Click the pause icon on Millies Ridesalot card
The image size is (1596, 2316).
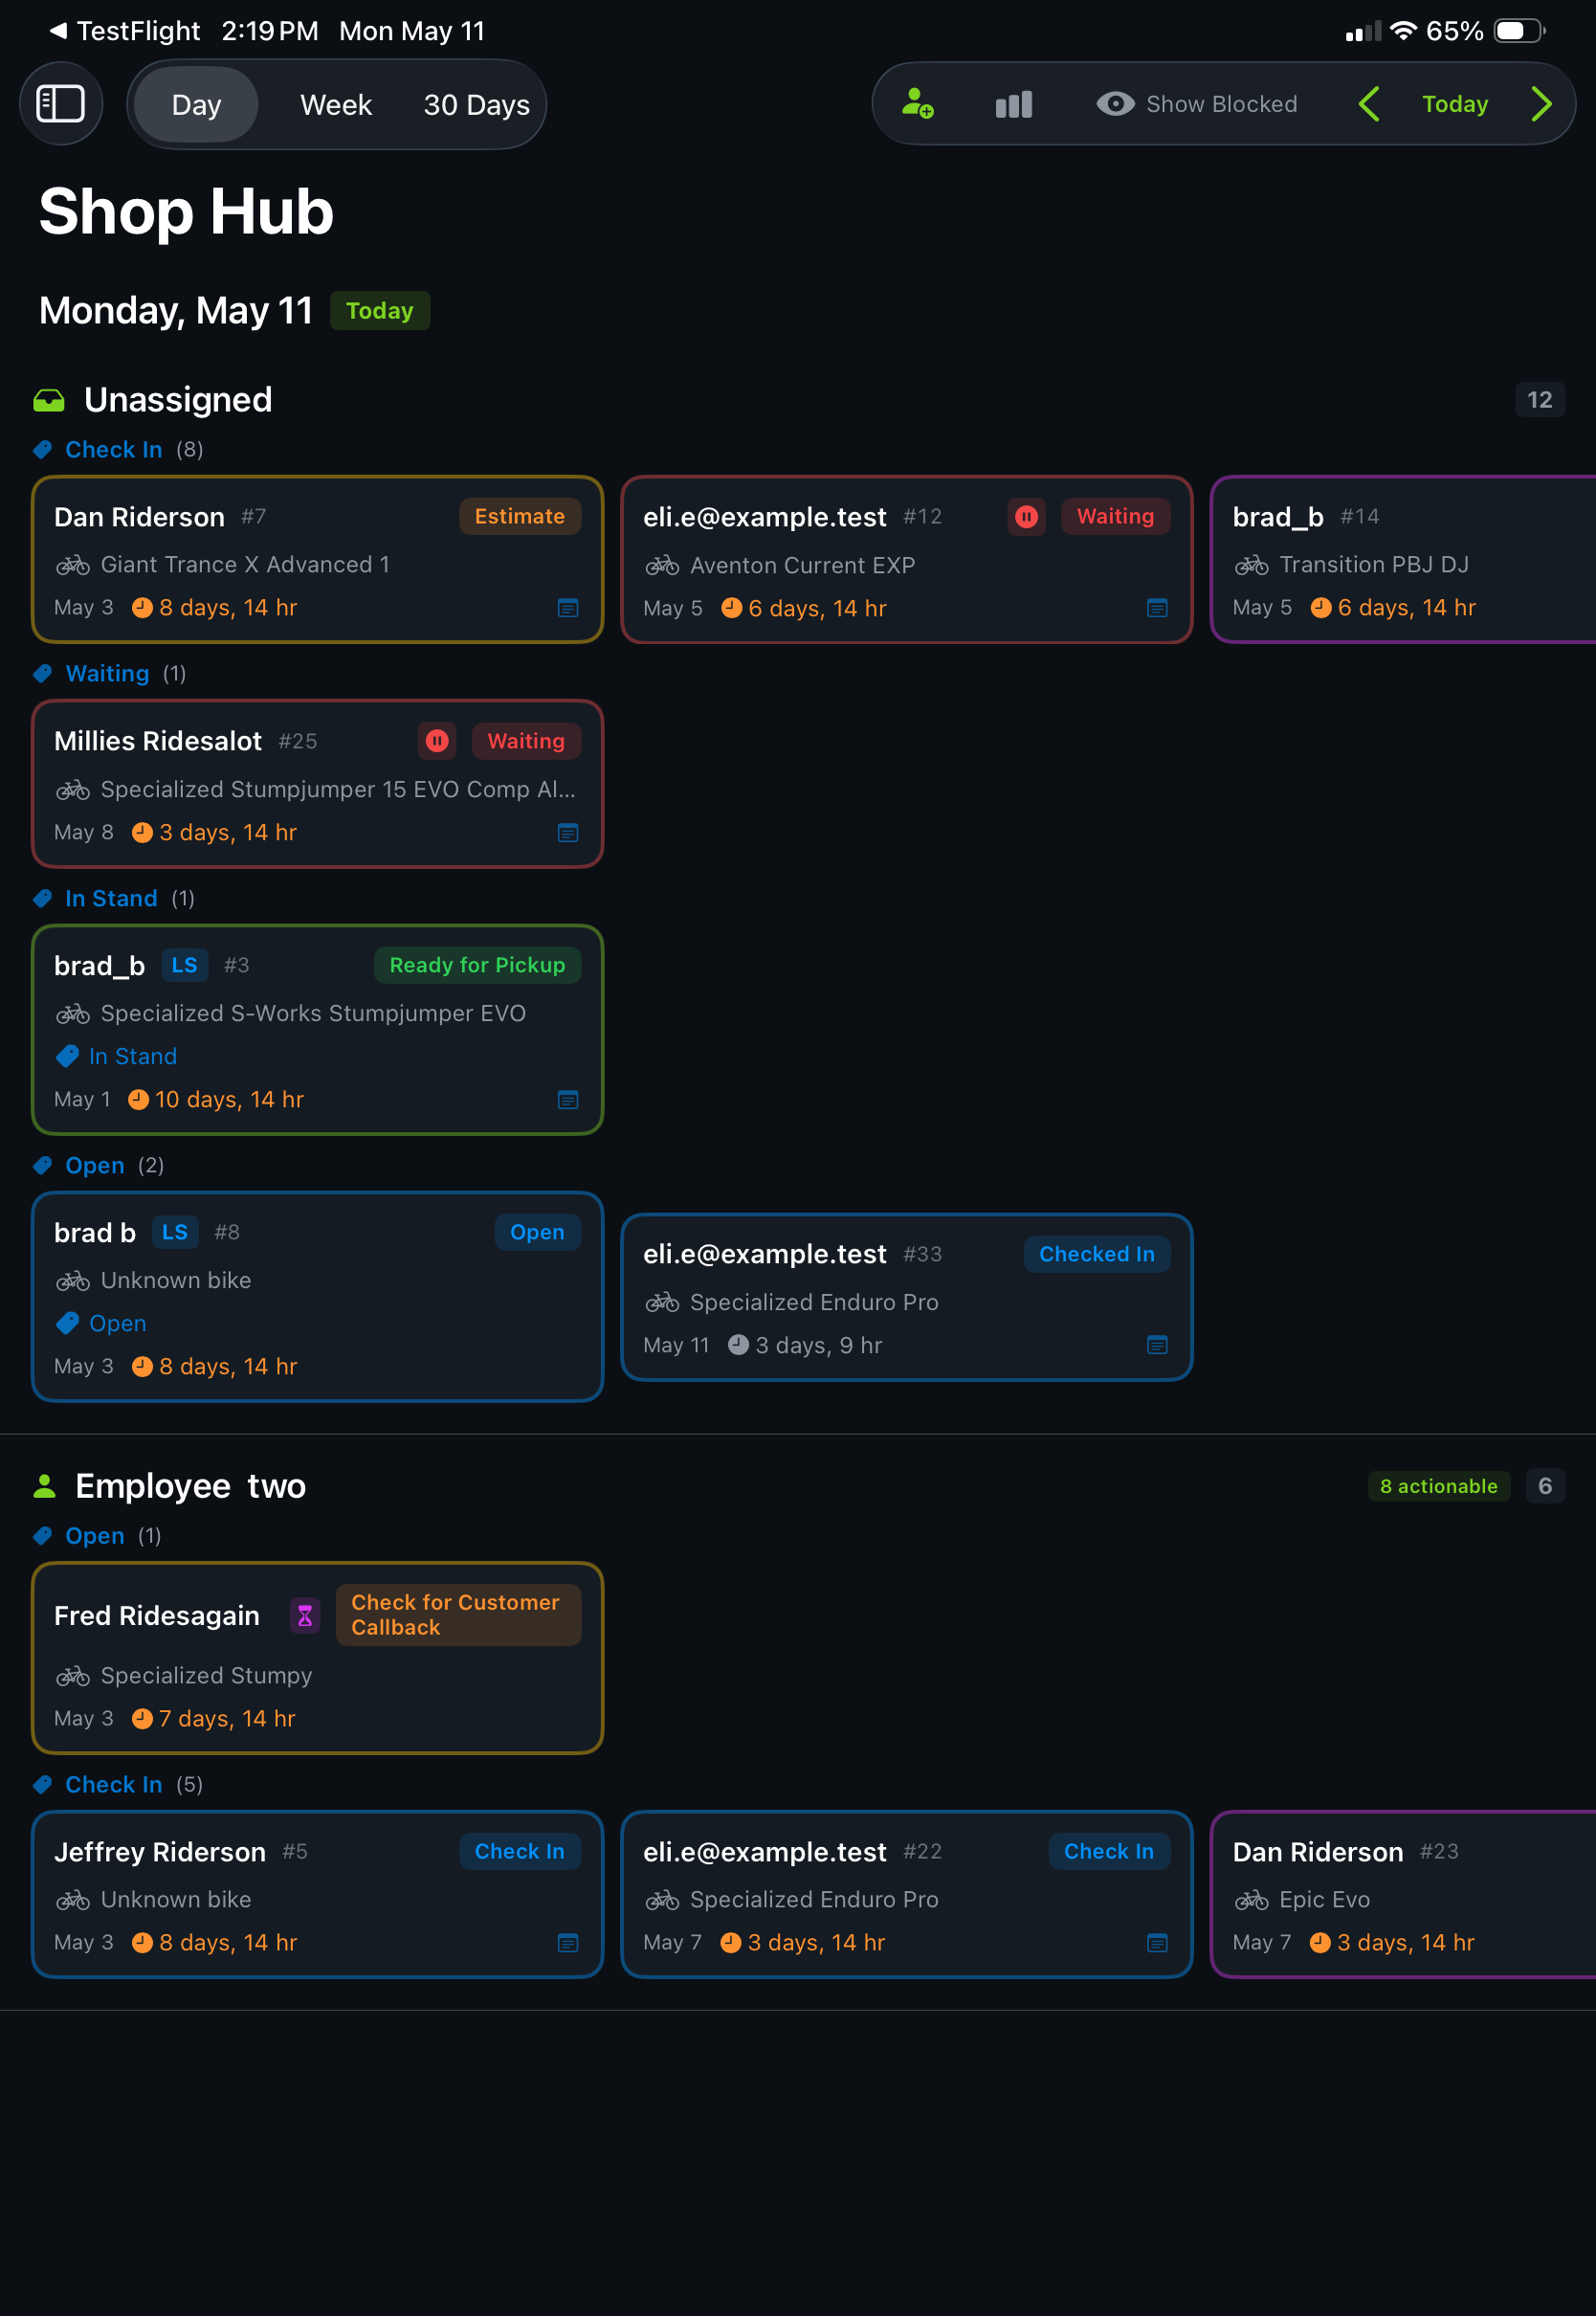(x=437, y=741)
